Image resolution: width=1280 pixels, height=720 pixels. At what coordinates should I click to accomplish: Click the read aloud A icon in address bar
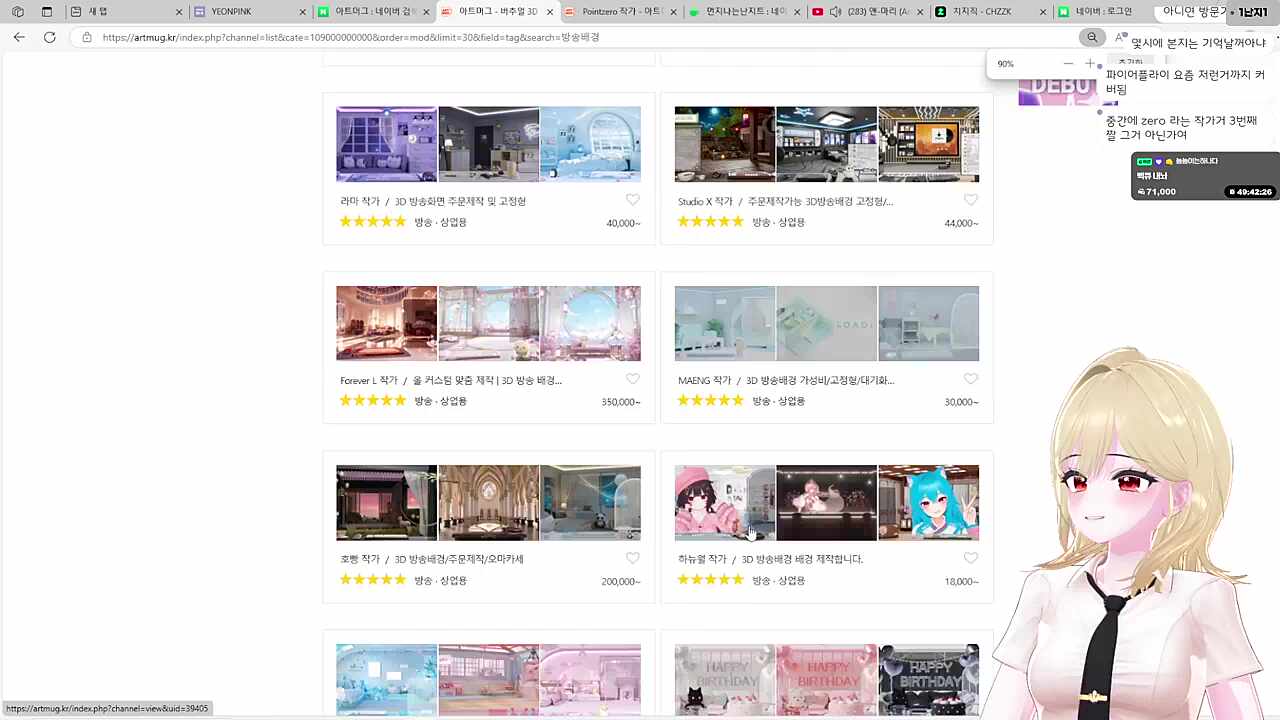[1119, 37]
